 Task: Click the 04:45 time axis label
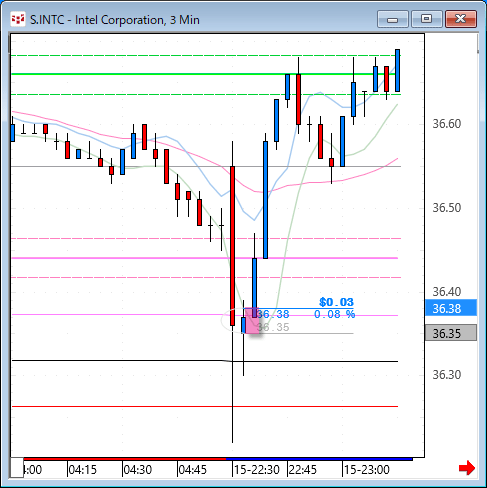coord(192,470)
